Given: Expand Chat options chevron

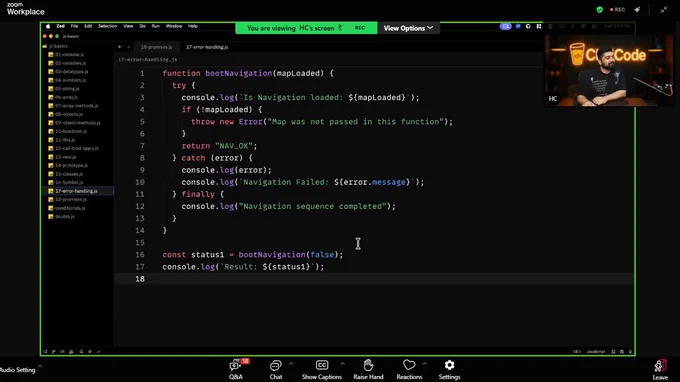Looking at the screenshot, I should tap(291, 364).
